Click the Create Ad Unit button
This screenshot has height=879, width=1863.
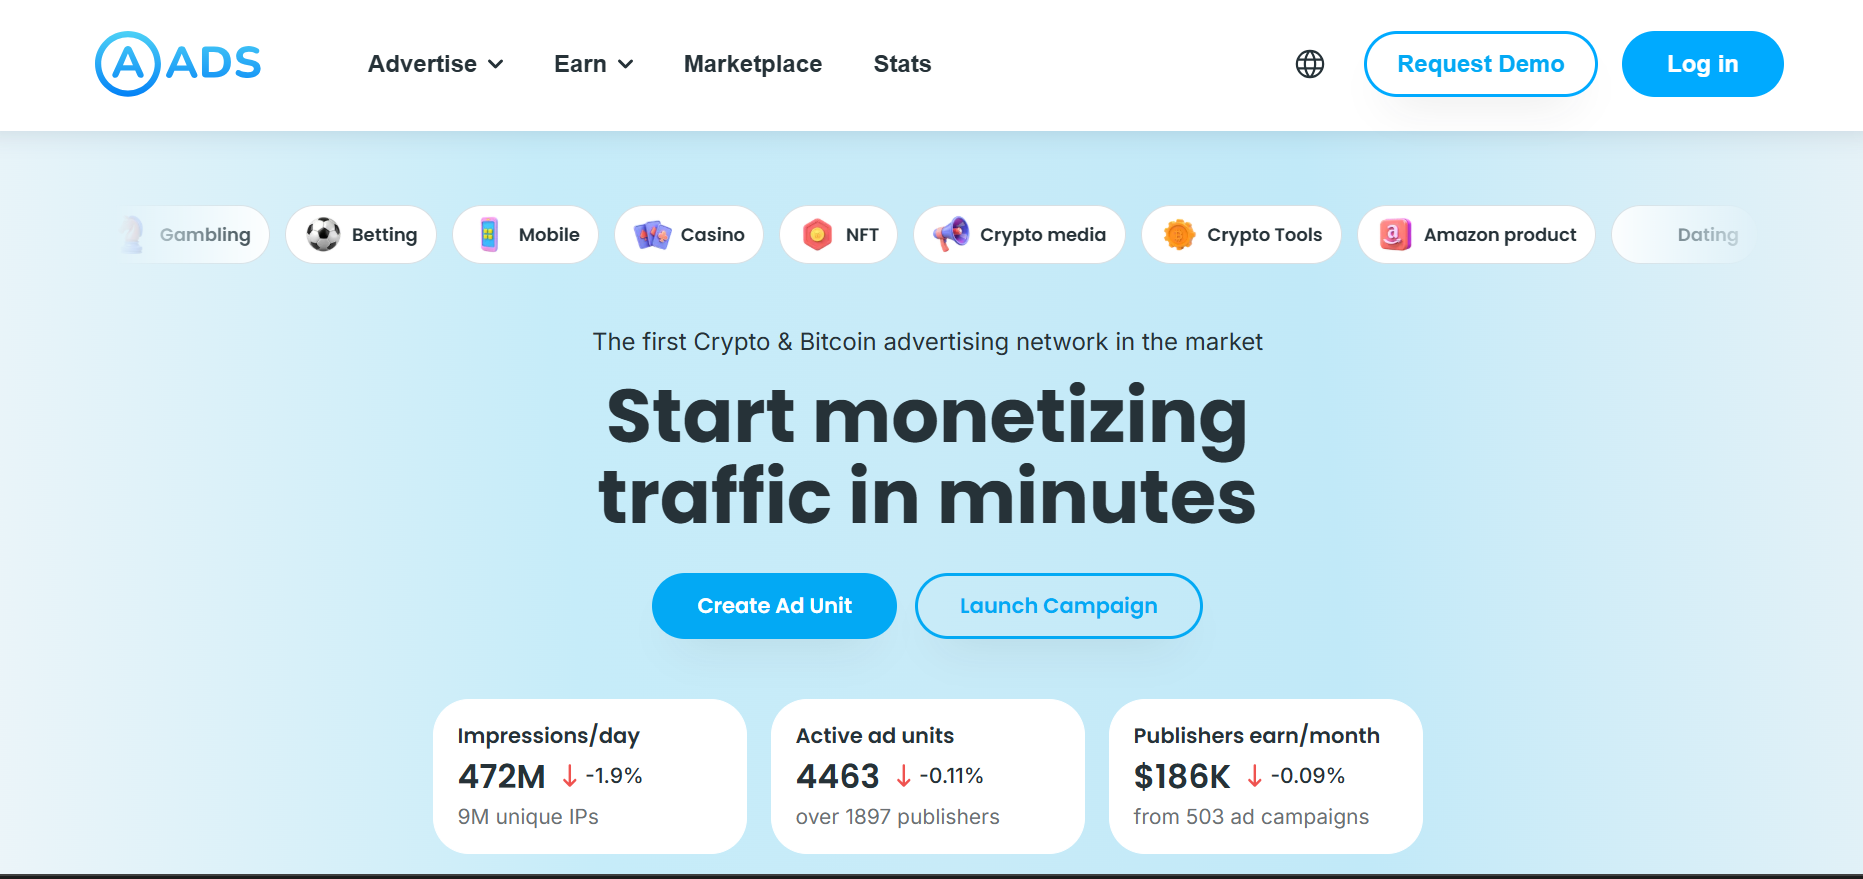pos(774,605)
